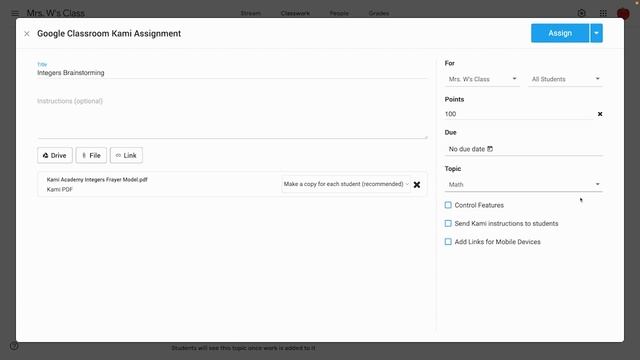Switch to the Stream tab
Viewport: 640px width, 360px height.
pos(251,13)
